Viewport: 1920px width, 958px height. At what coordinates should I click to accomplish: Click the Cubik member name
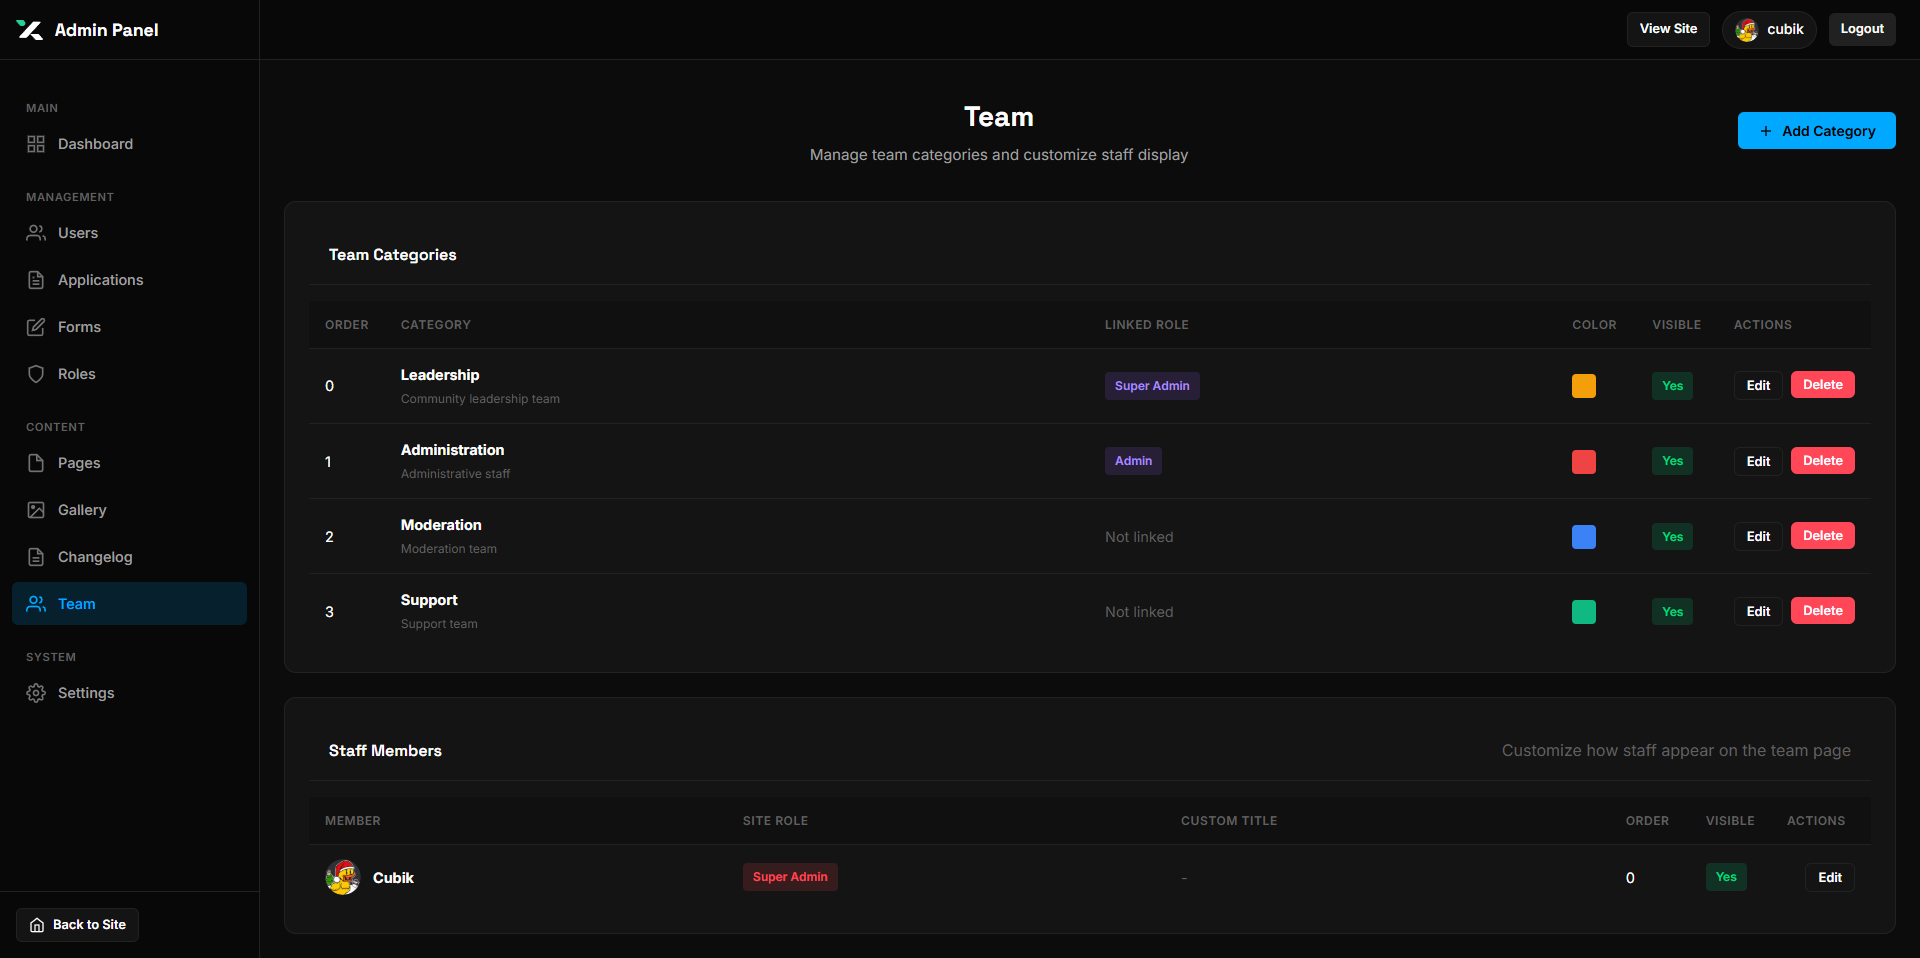tap(393, 878)
